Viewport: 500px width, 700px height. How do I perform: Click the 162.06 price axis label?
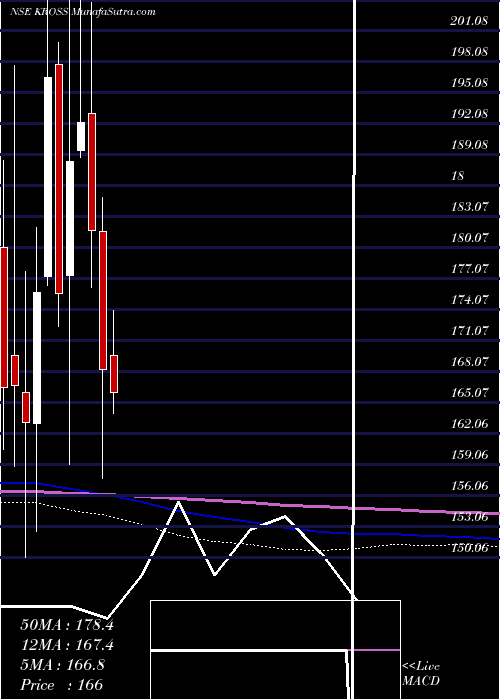click(468, 424)
